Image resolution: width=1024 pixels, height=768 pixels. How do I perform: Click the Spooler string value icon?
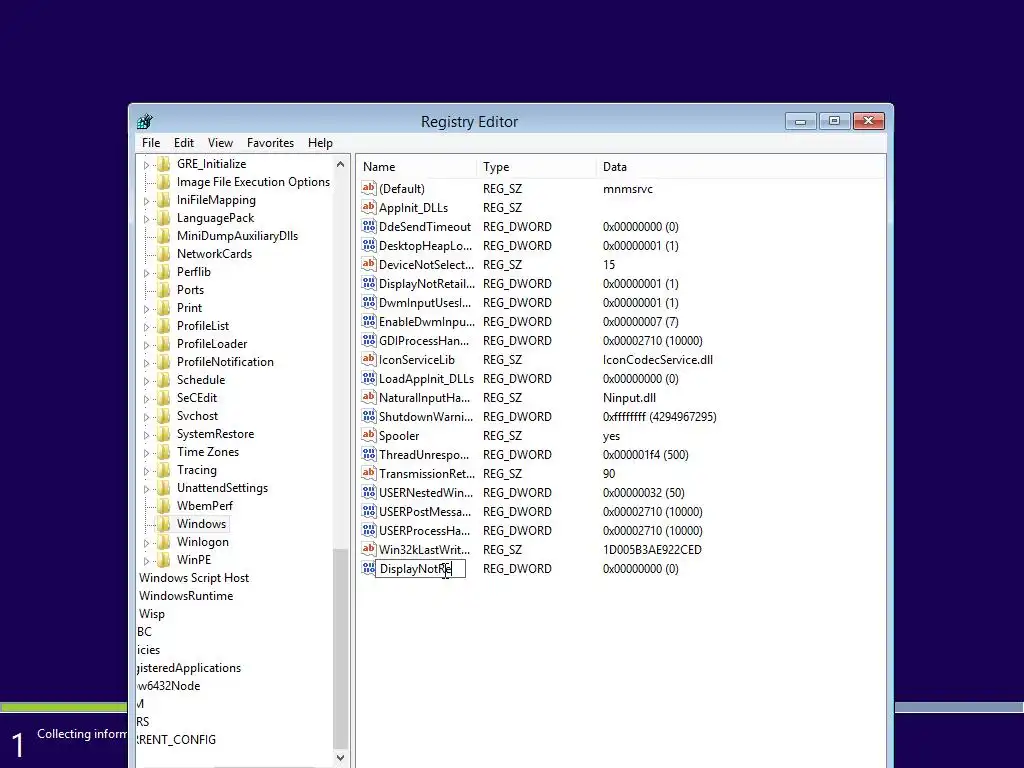tap(368, 435)
